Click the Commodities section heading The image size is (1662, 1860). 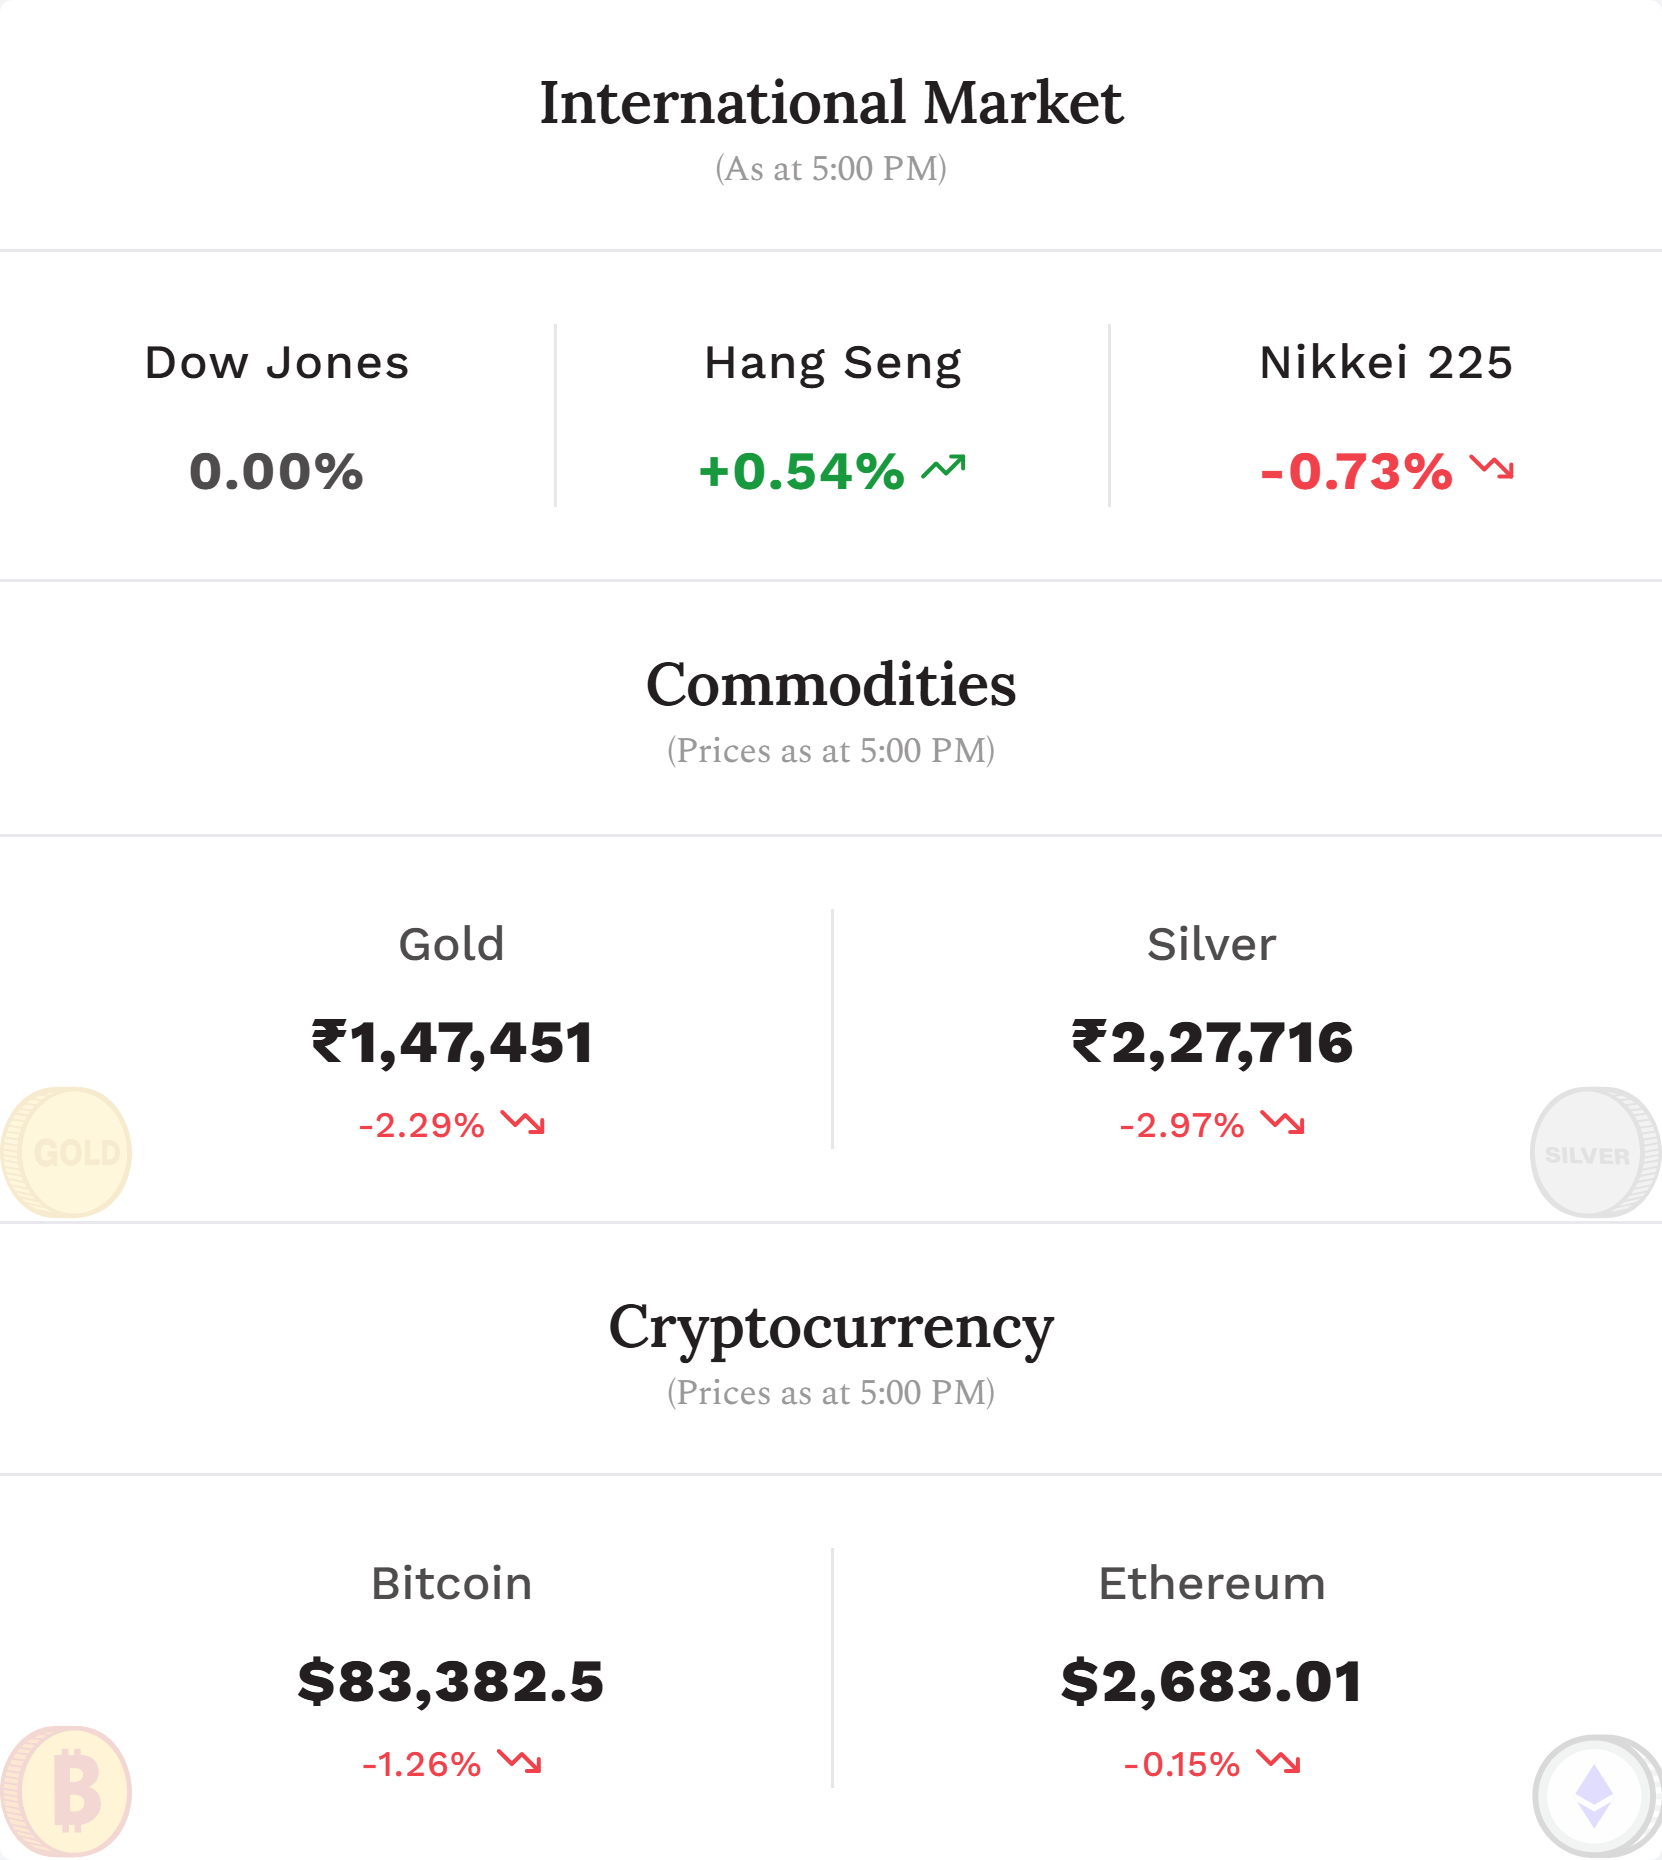[831, 685]
